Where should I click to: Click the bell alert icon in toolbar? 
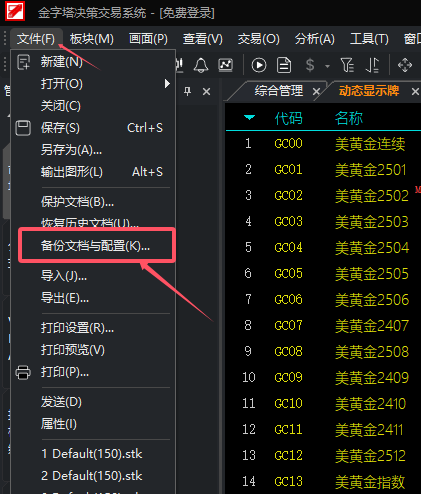pyautogui.click(x=201, y=65)
